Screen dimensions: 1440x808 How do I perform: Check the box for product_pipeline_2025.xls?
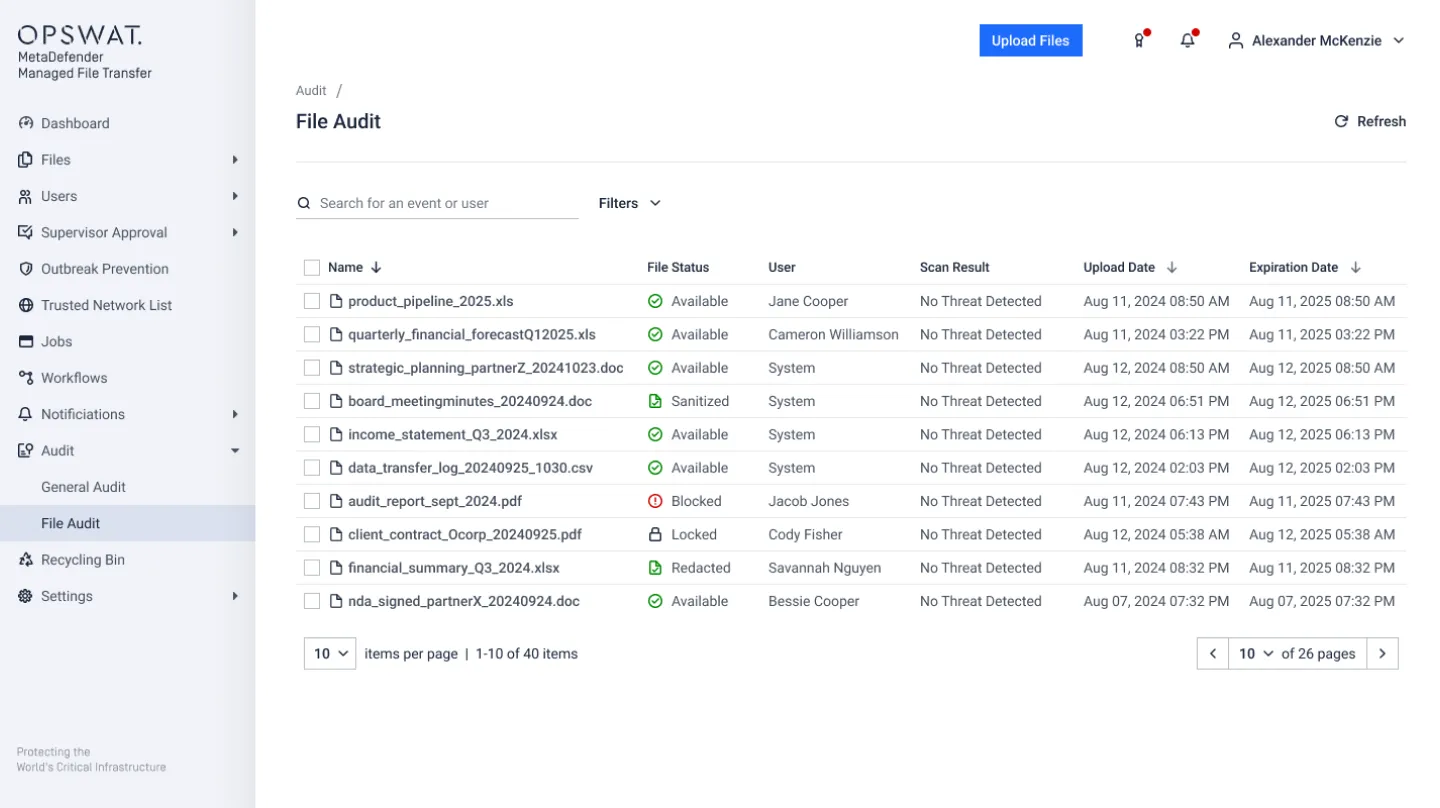(x=312, y=301)
